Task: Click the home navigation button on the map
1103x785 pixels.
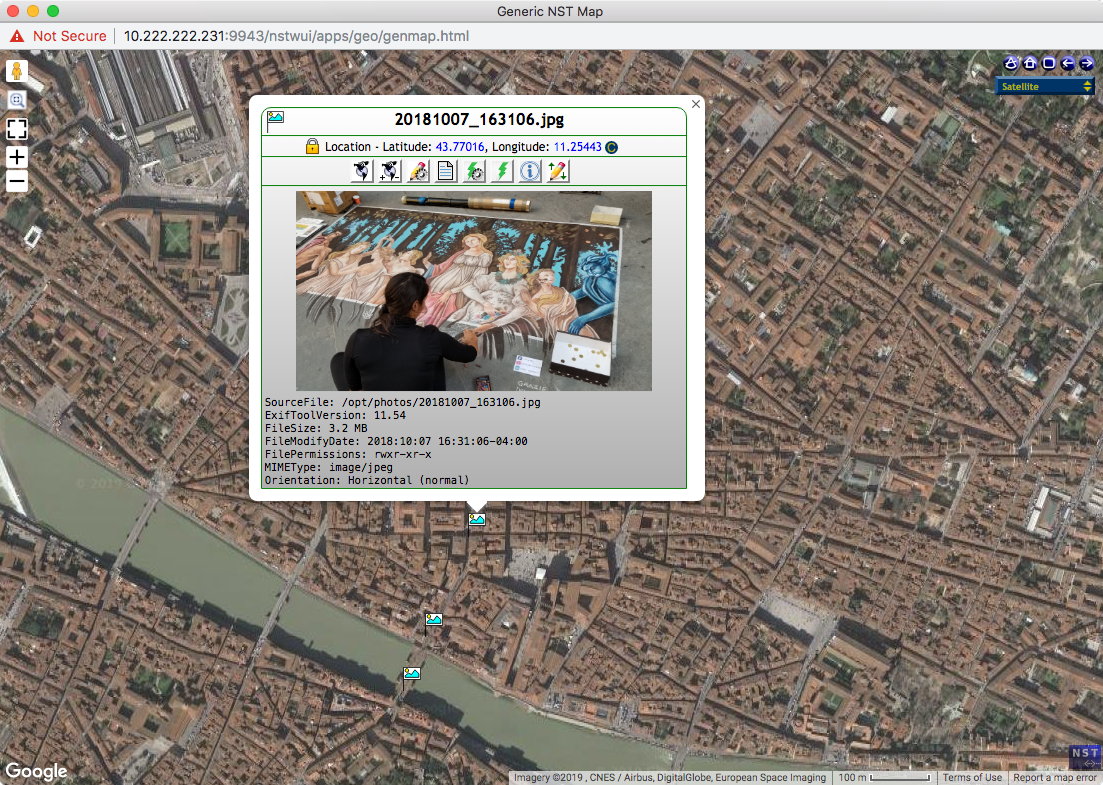Action: pos(1028,63)
